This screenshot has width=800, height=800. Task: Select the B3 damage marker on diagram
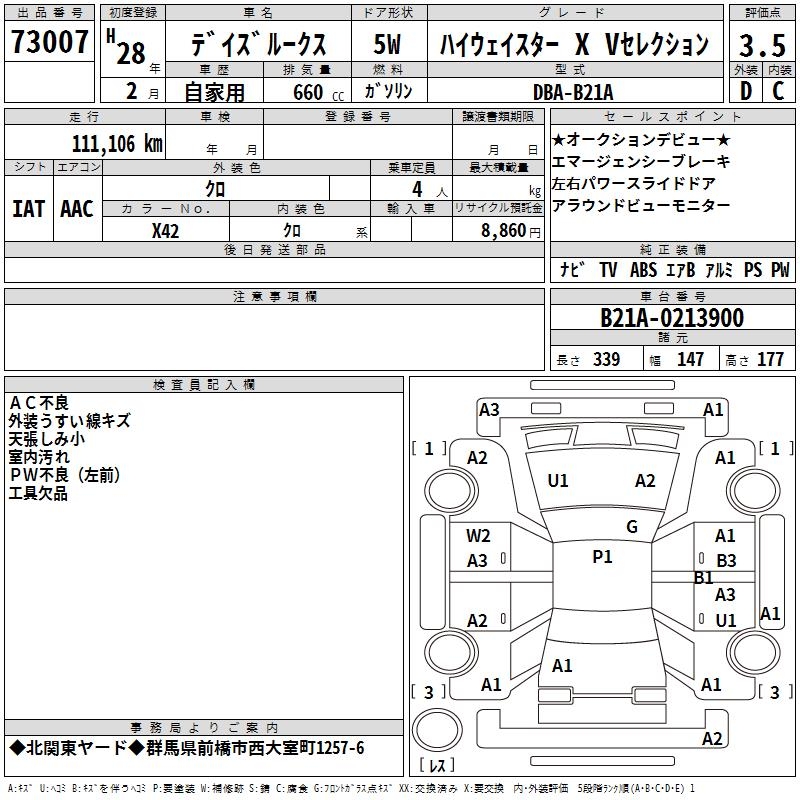pyautogui.click(x=726, y=561)
